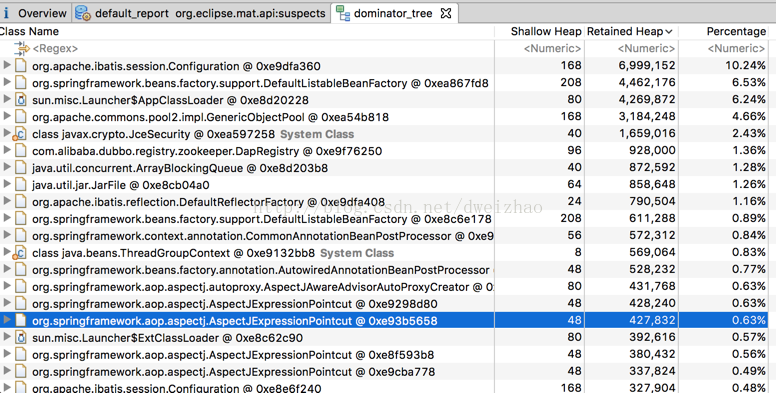Click the dominator_tree tab icon
The width and height of the screenshot is (776, 393).
click(343, 14)
